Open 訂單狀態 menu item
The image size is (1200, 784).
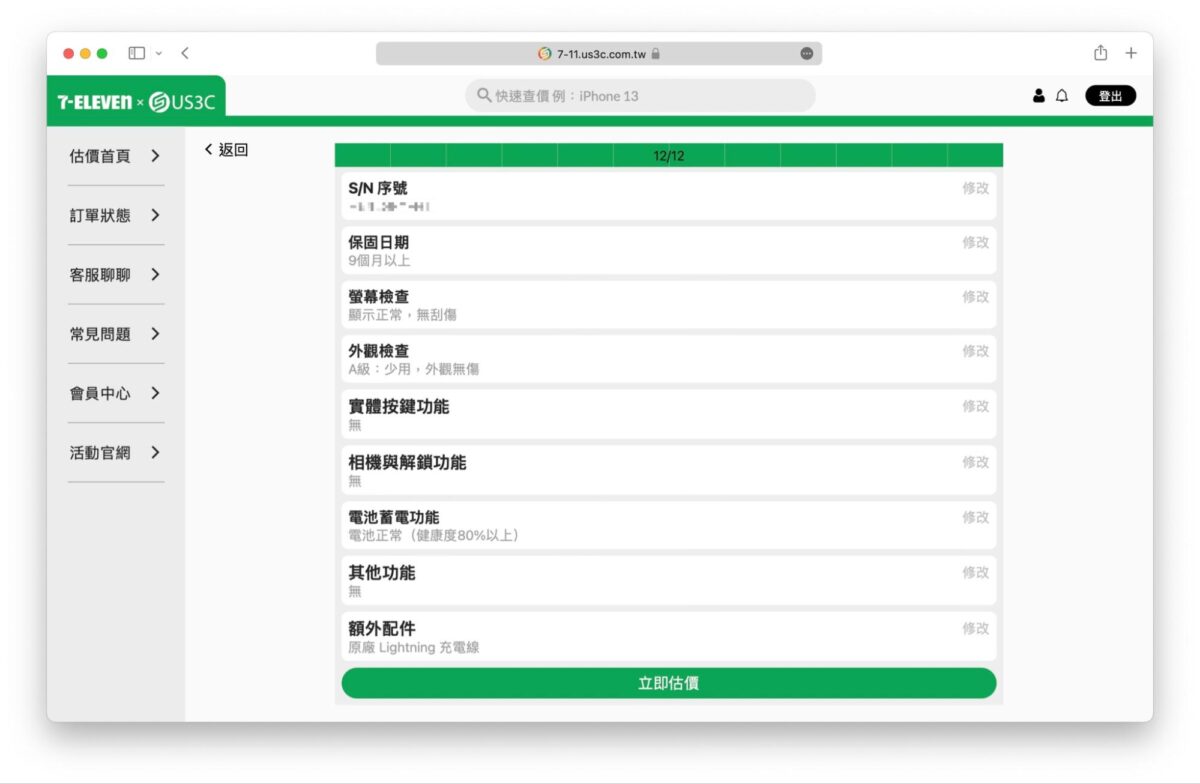(100, 215)
